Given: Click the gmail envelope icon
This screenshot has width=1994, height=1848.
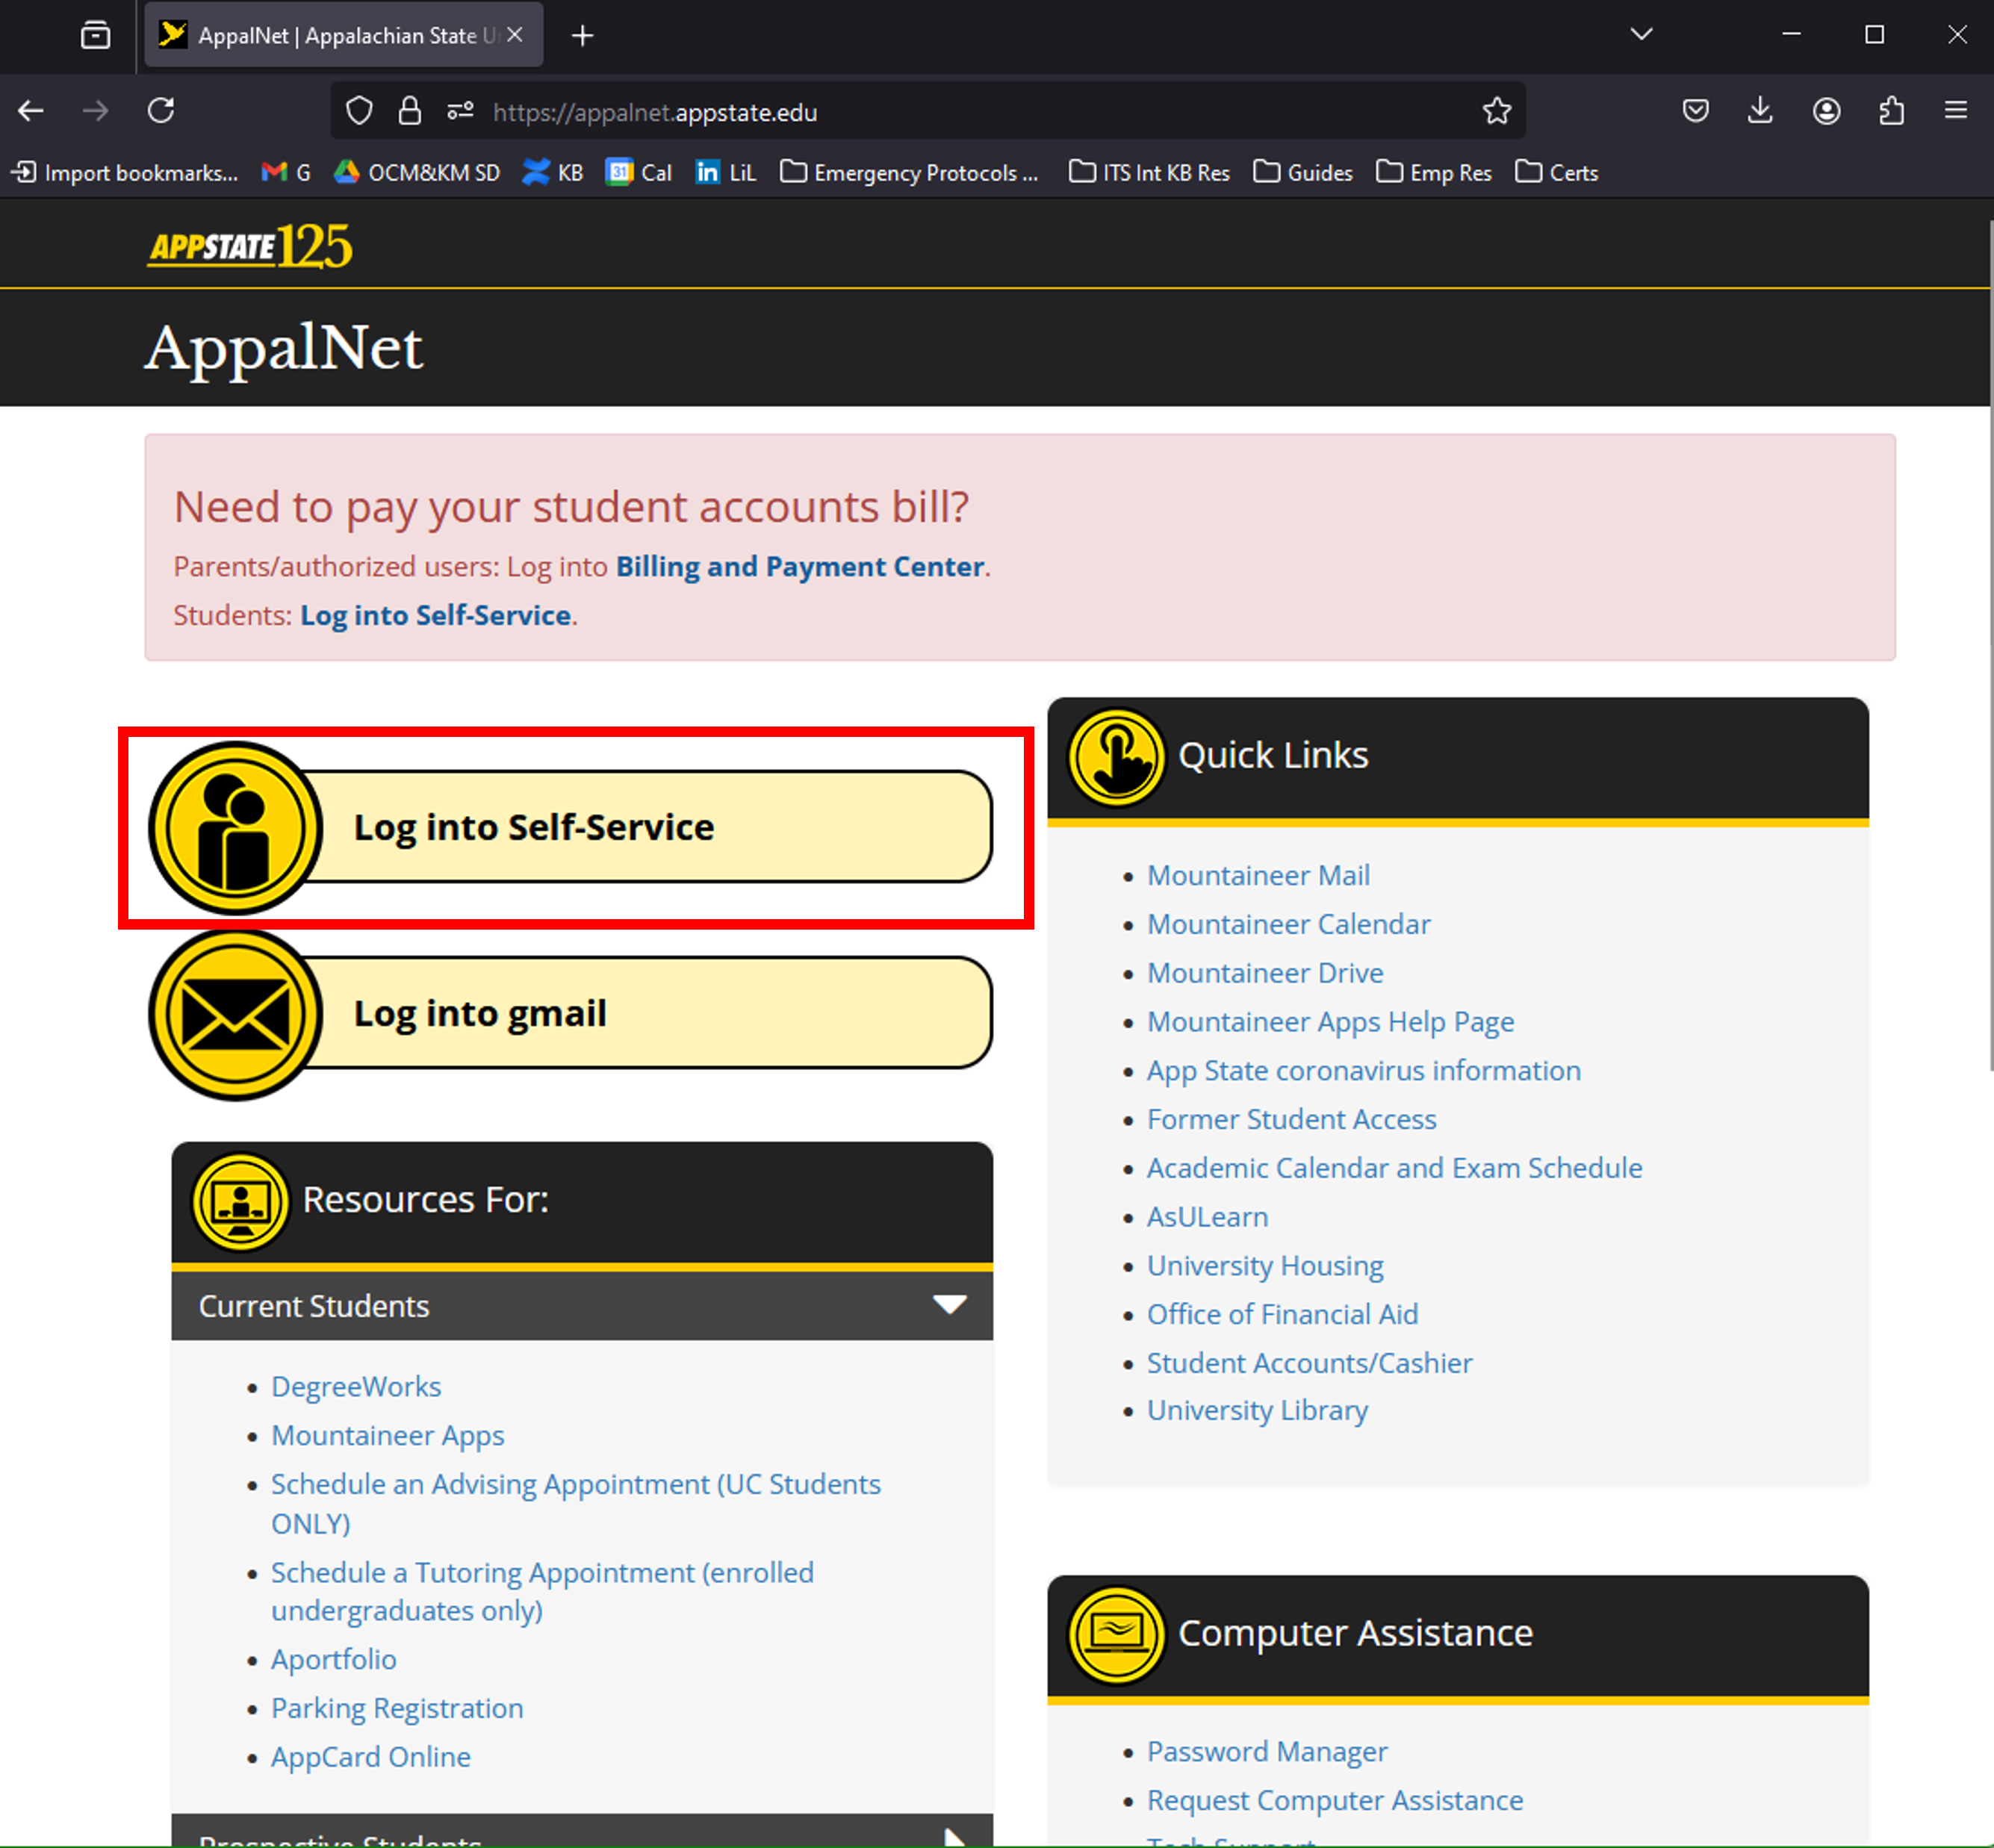Looking at the screenshot, I should [x=235, y=1015].
